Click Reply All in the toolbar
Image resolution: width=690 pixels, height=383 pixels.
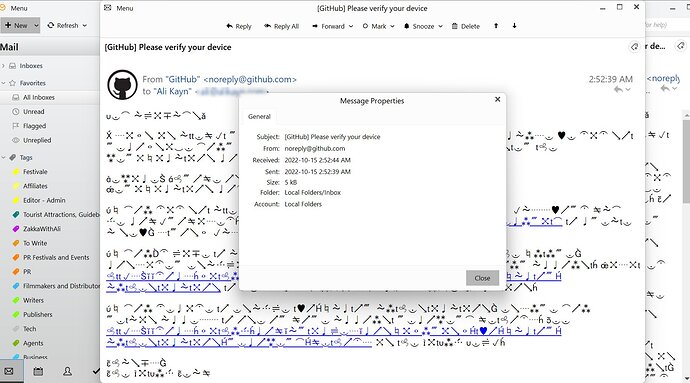coord(281,26)
